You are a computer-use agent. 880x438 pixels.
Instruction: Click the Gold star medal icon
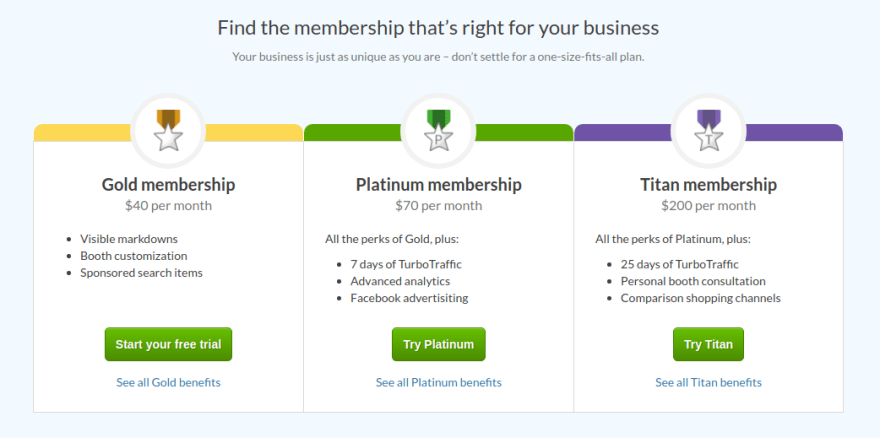[x=168, y=130]
